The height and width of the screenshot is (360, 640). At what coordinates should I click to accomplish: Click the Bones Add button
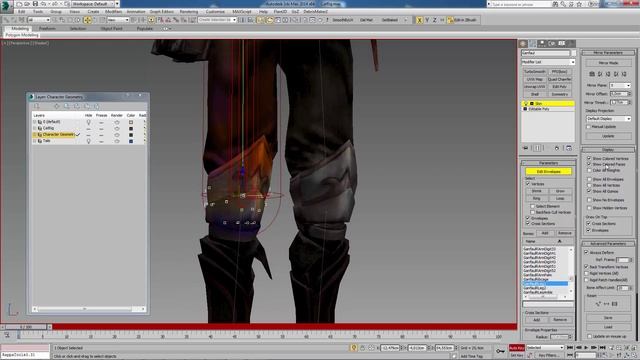544,233
